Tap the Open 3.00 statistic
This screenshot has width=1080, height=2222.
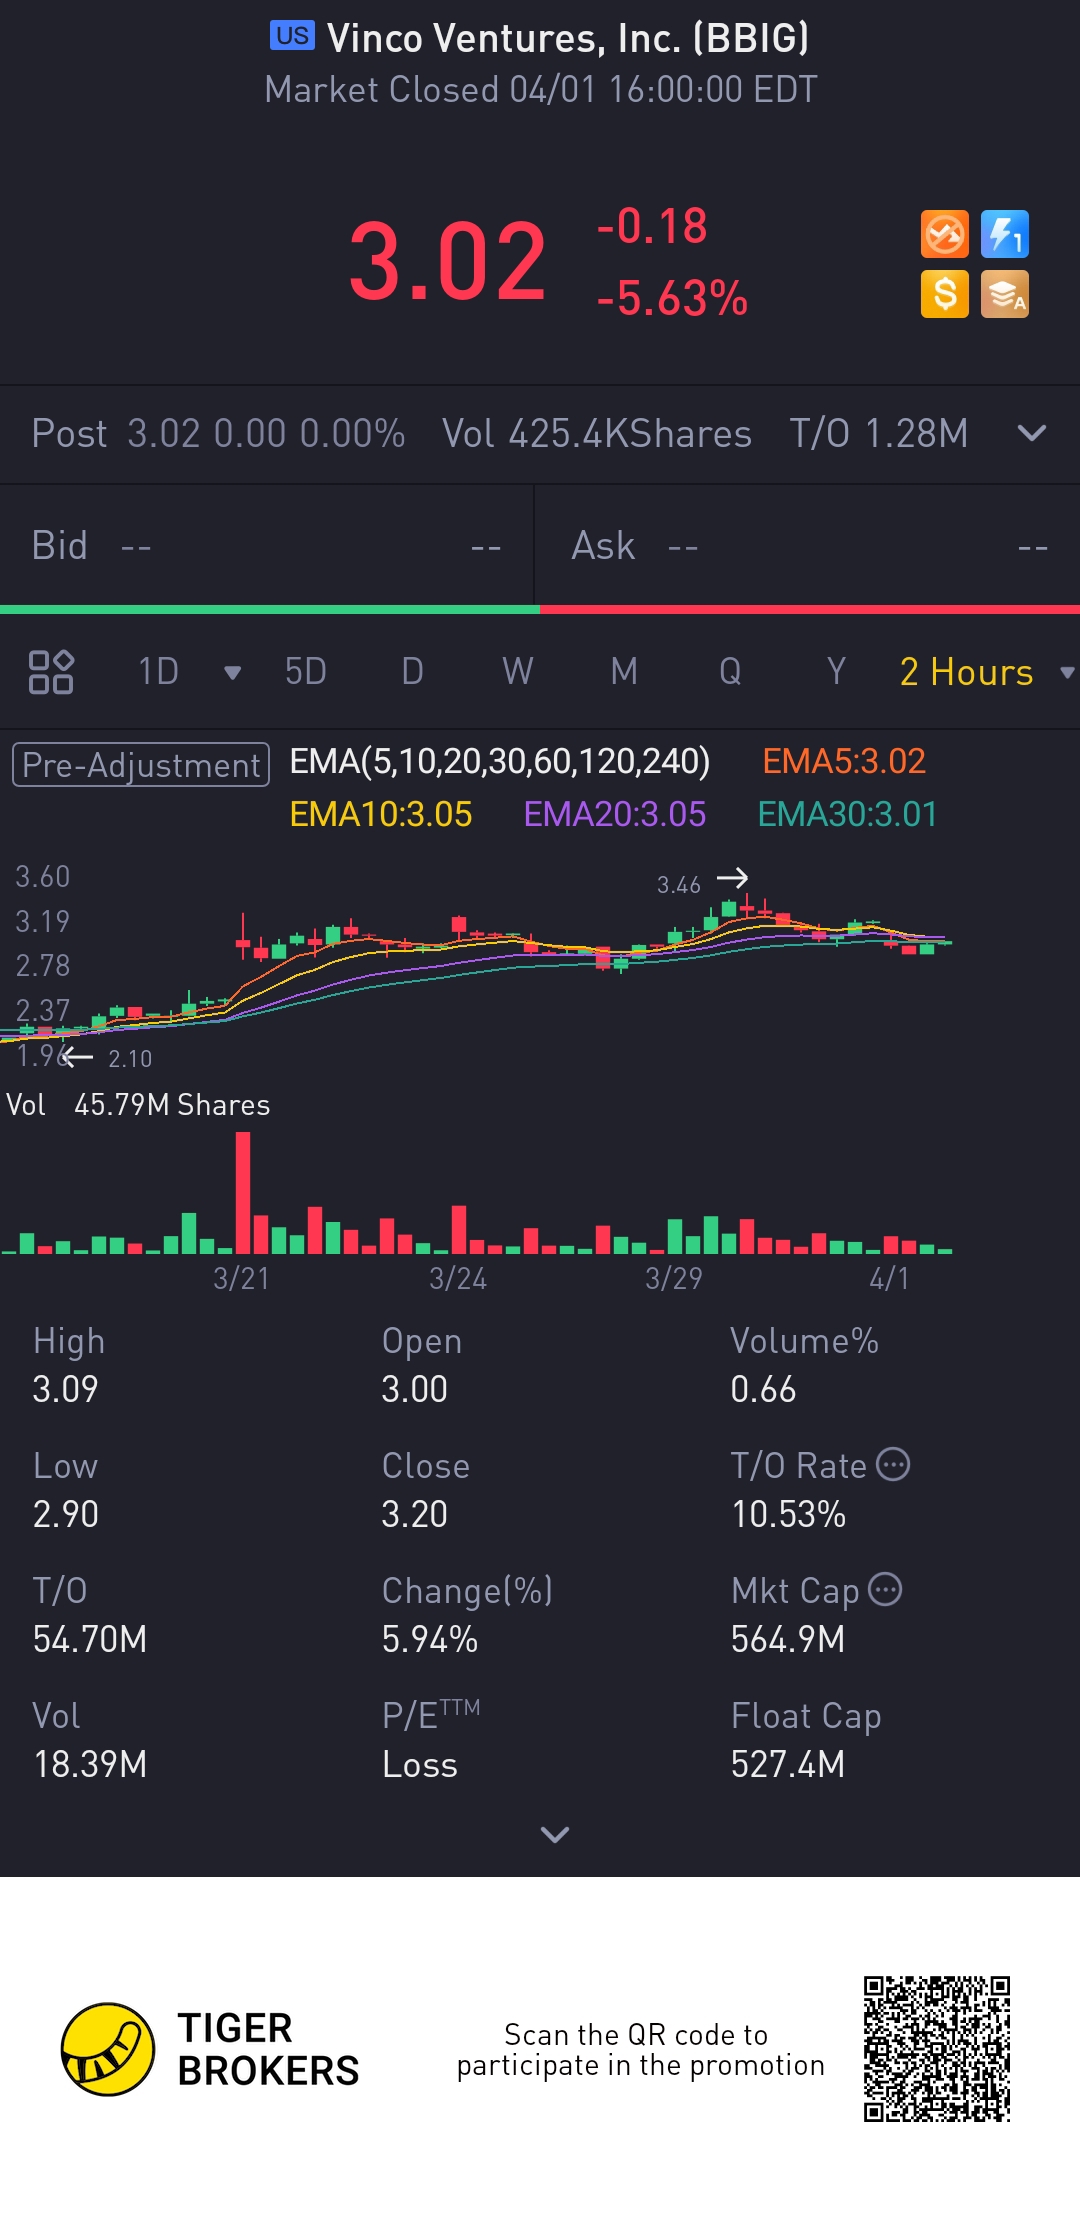pyautogui.click(x=422, y=1366)
